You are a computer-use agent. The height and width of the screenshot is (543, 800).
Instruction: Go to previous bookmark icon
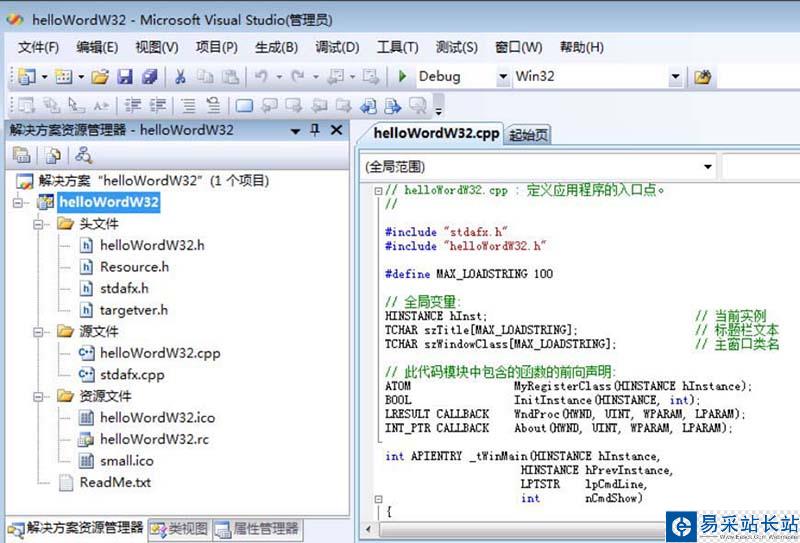(x=269, y=106)
